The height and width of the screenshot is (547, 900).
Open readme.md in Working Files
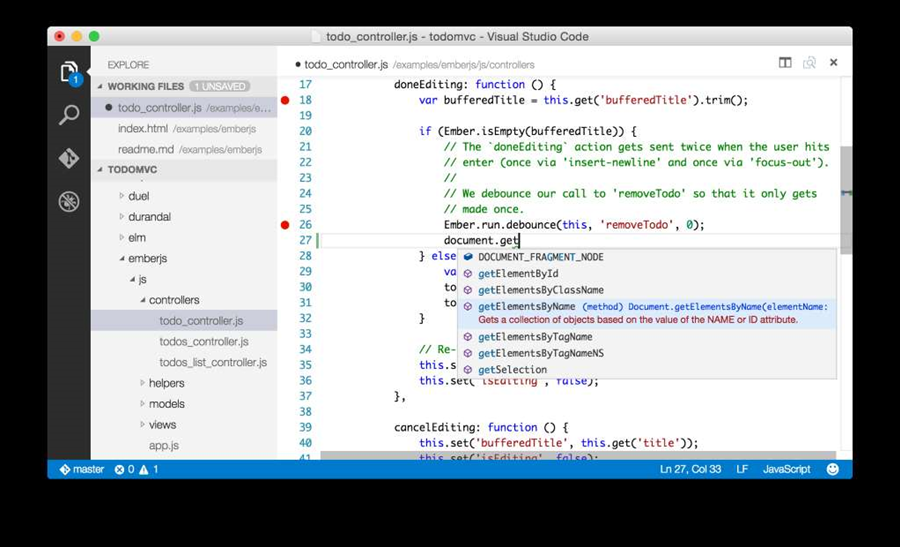tap(184, 149)
